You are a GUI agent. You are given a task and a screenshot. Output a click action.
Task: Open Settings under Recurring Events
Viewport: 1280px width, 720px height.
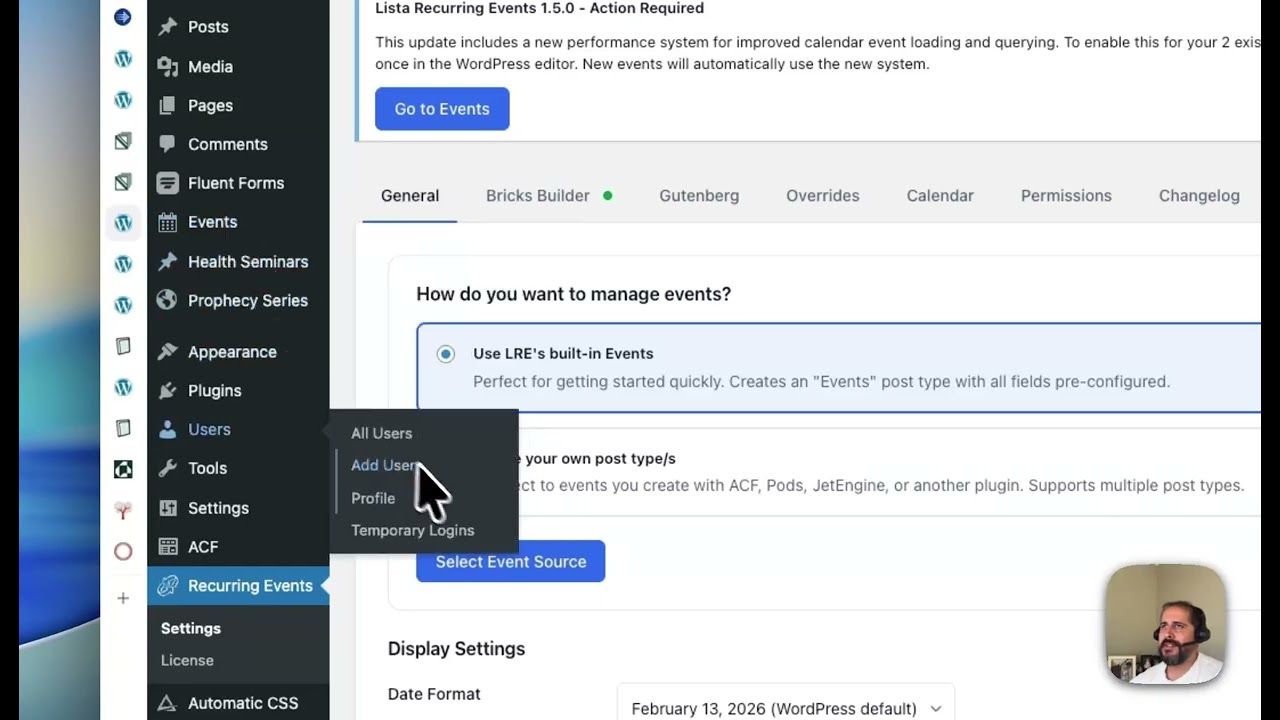[x=191, y=628]
